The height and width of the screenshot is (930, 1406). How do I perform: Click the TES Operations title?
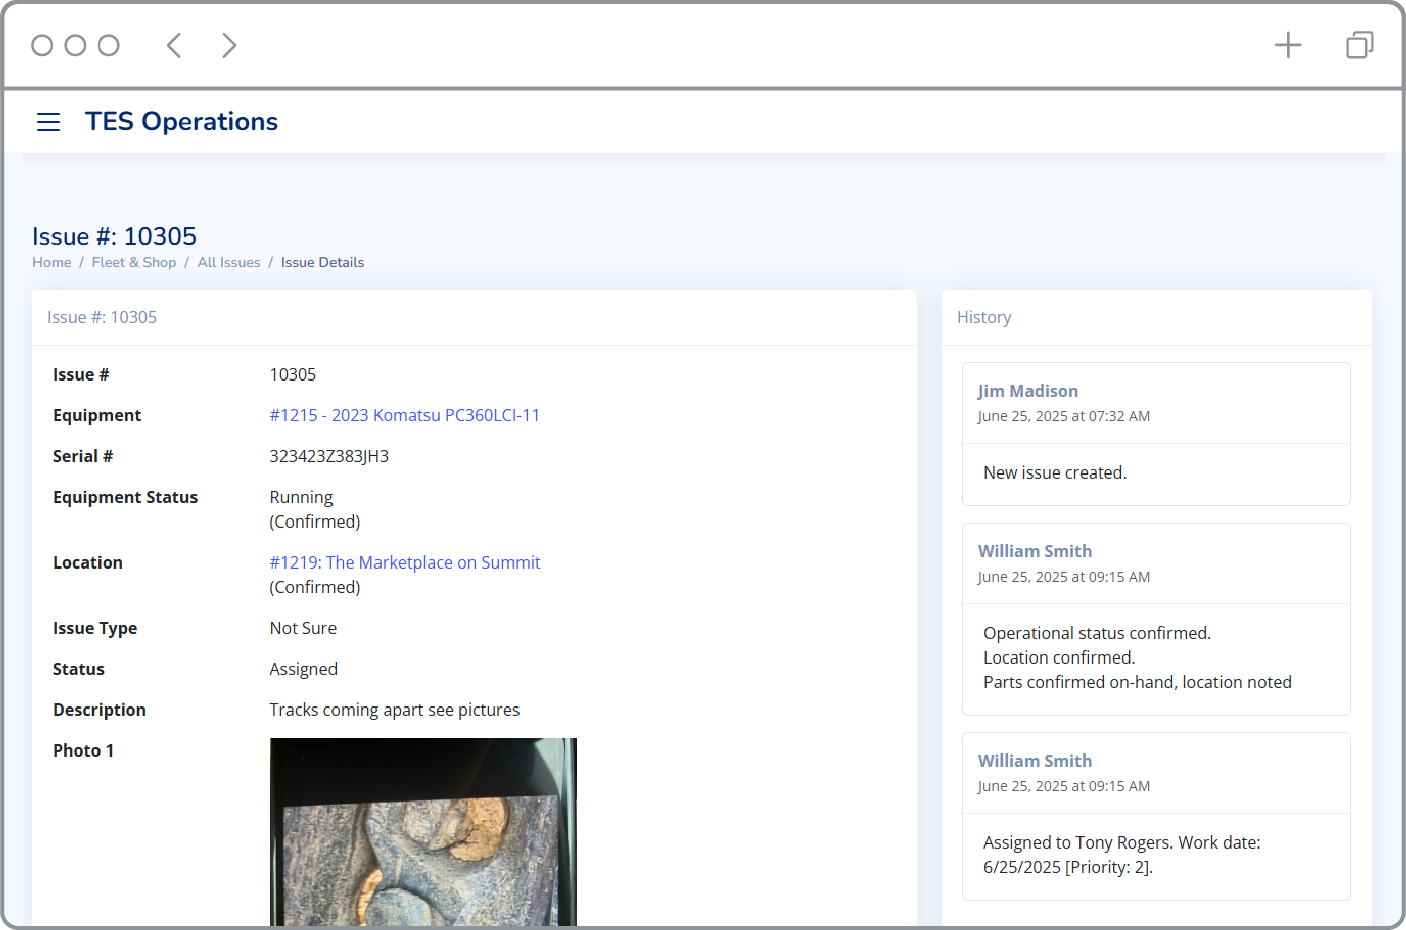tap(181, 121)
